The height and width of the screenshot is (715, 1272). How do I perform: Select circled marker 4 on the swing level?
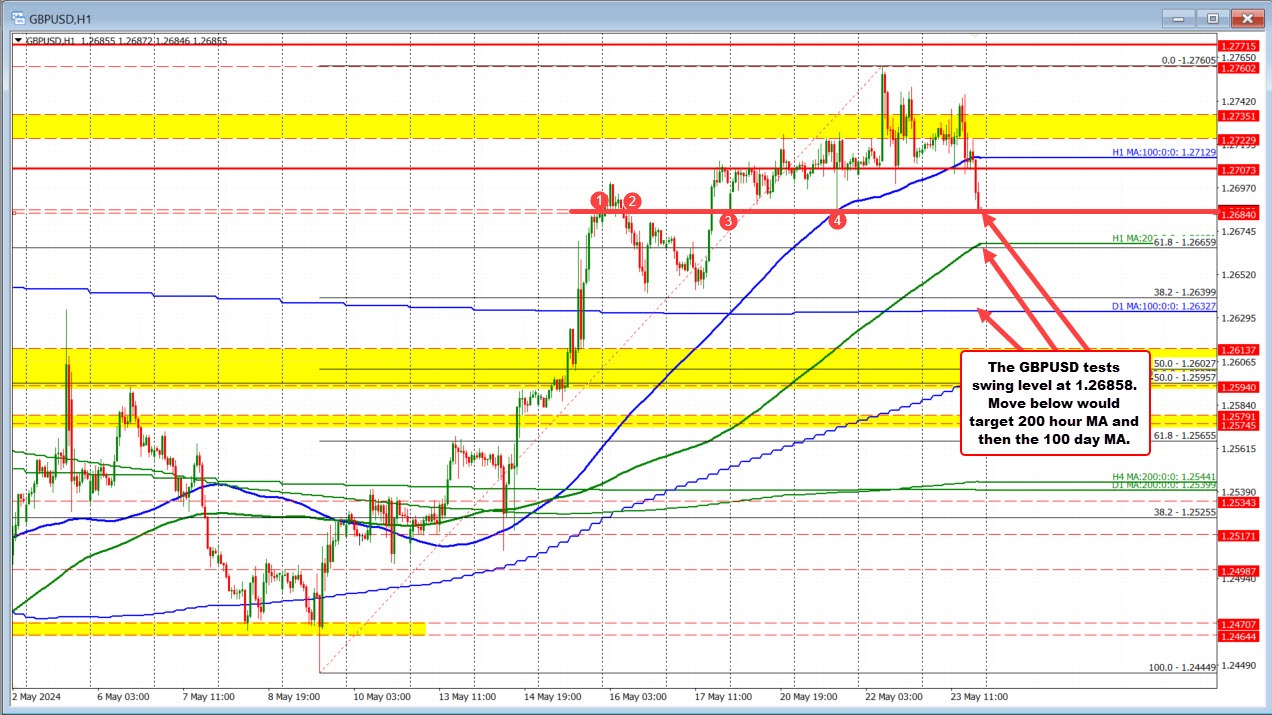tap(838, 221)
